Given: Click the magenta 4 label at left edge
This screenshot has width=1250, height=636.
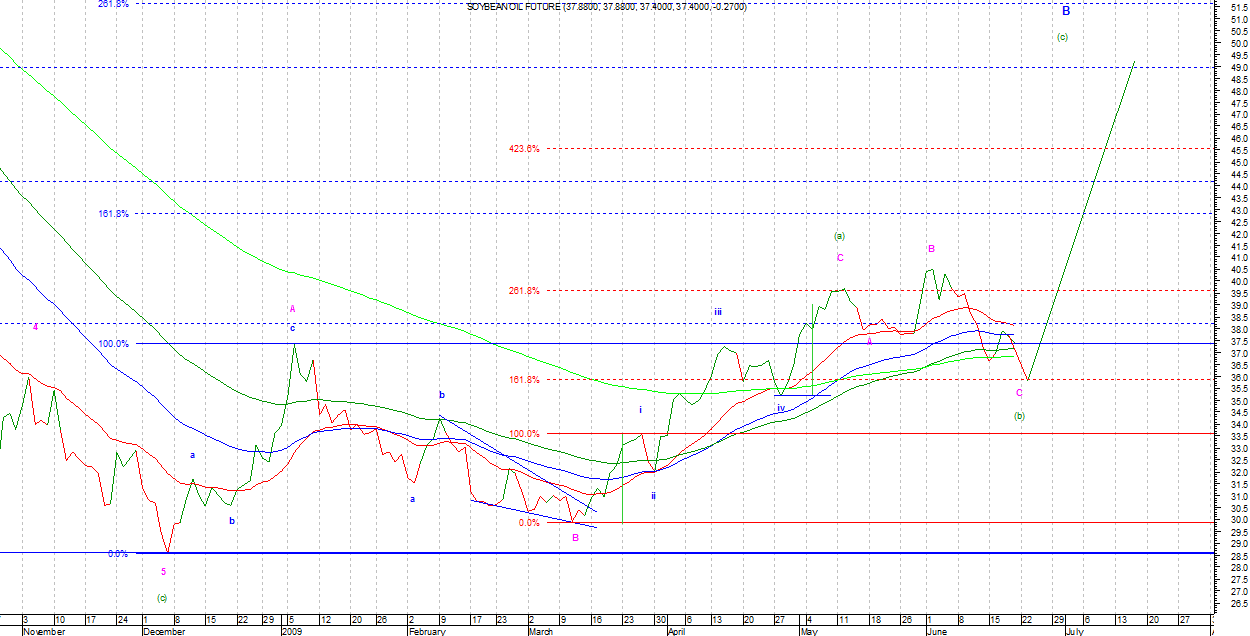Looking at the screenshot, I should pyautogui.click(x=35, y=327).
